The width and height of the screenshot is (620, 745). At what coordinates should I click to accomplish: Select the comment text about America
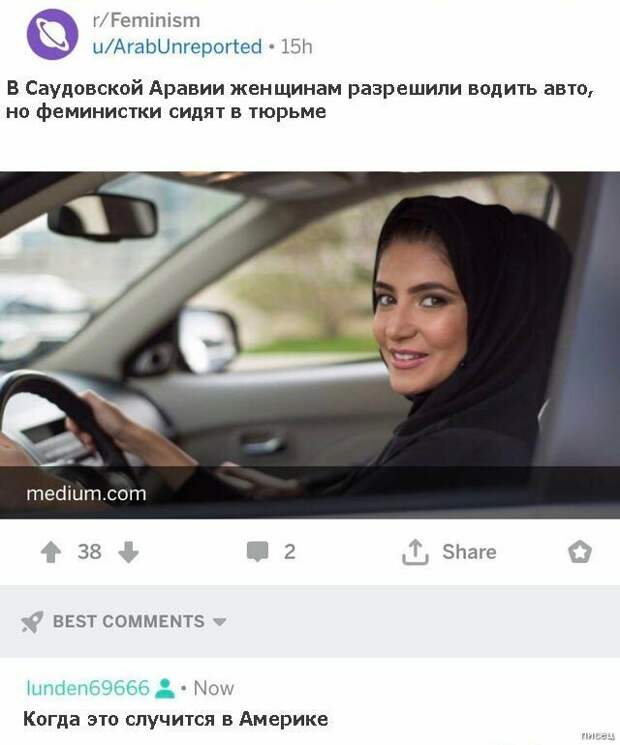click(175, 719)
